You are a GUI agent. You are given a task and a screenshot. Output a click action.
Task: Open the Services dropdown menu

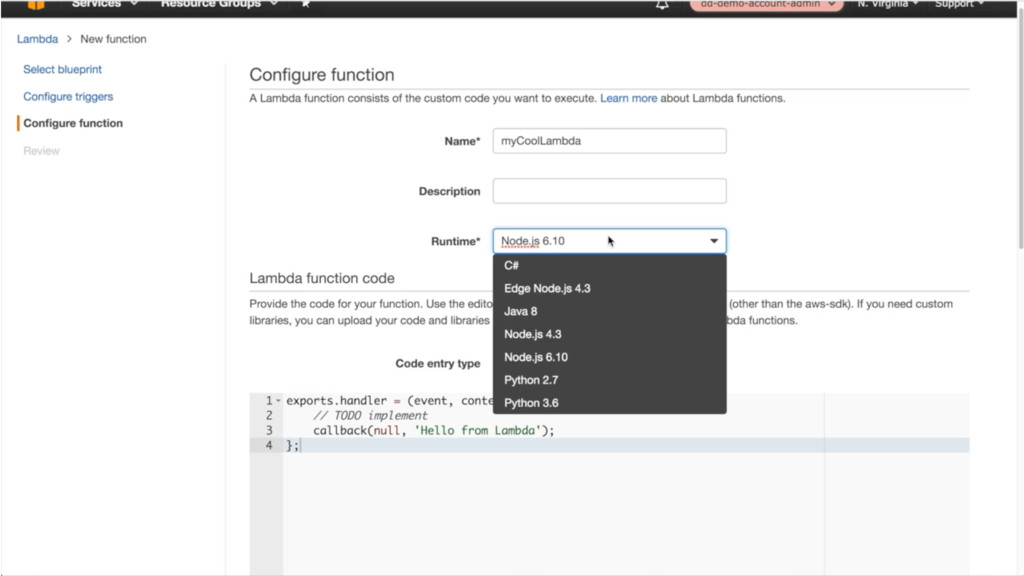tap(103, 5)
